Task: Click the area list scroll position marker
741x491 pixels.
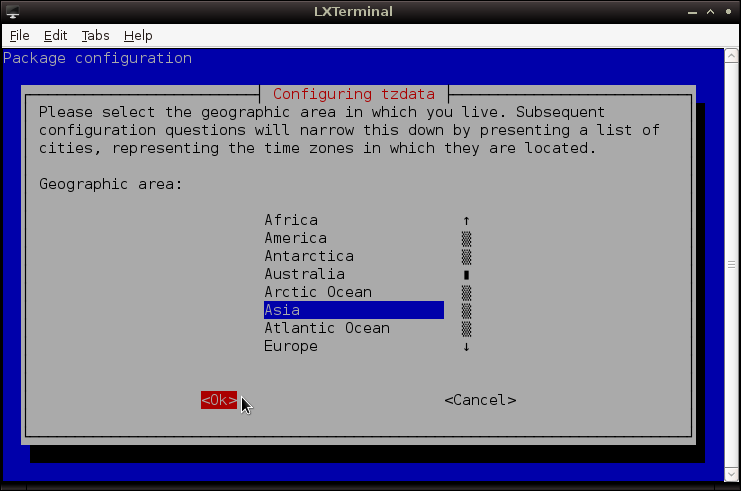Action: point(466,274)
